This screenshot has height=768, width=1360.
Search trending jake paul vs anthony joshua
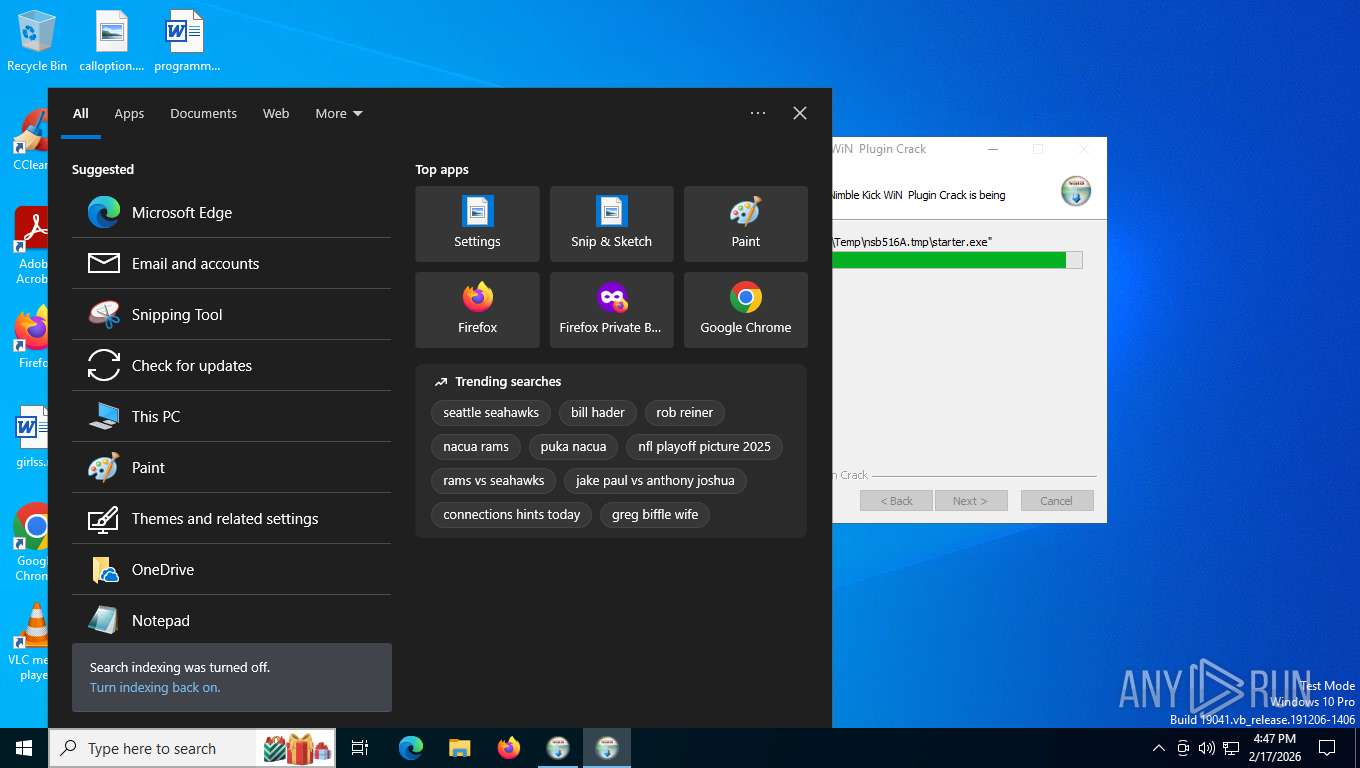tap(655, 480)
